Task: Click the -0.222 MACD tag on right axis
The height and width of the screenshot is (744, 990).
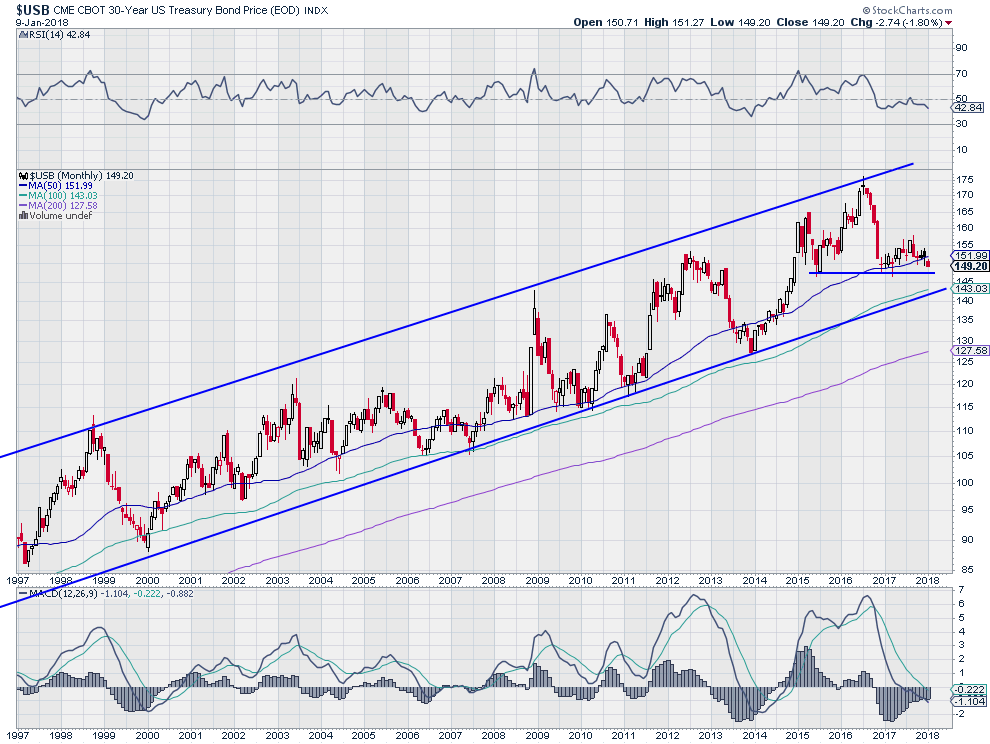Action: point(970,690)
